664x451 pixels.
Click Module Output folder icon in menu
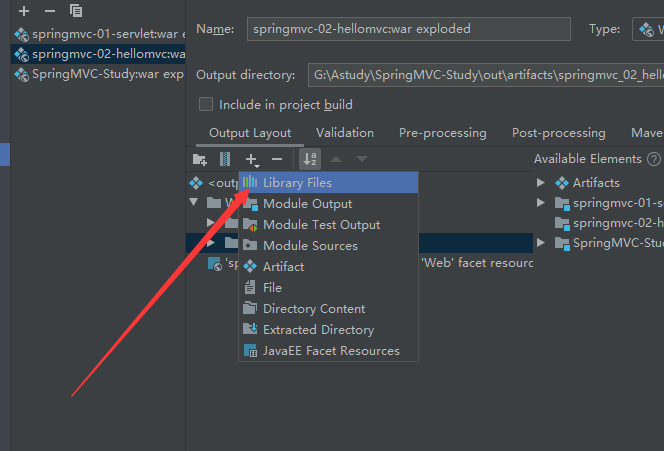pos(251,204)
